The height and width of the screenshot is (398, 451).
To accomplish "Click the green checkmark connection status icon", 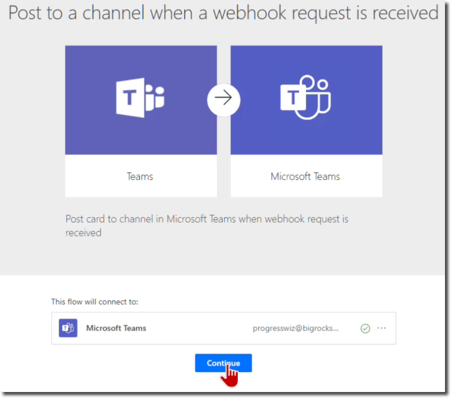I will tap(365, 328).
